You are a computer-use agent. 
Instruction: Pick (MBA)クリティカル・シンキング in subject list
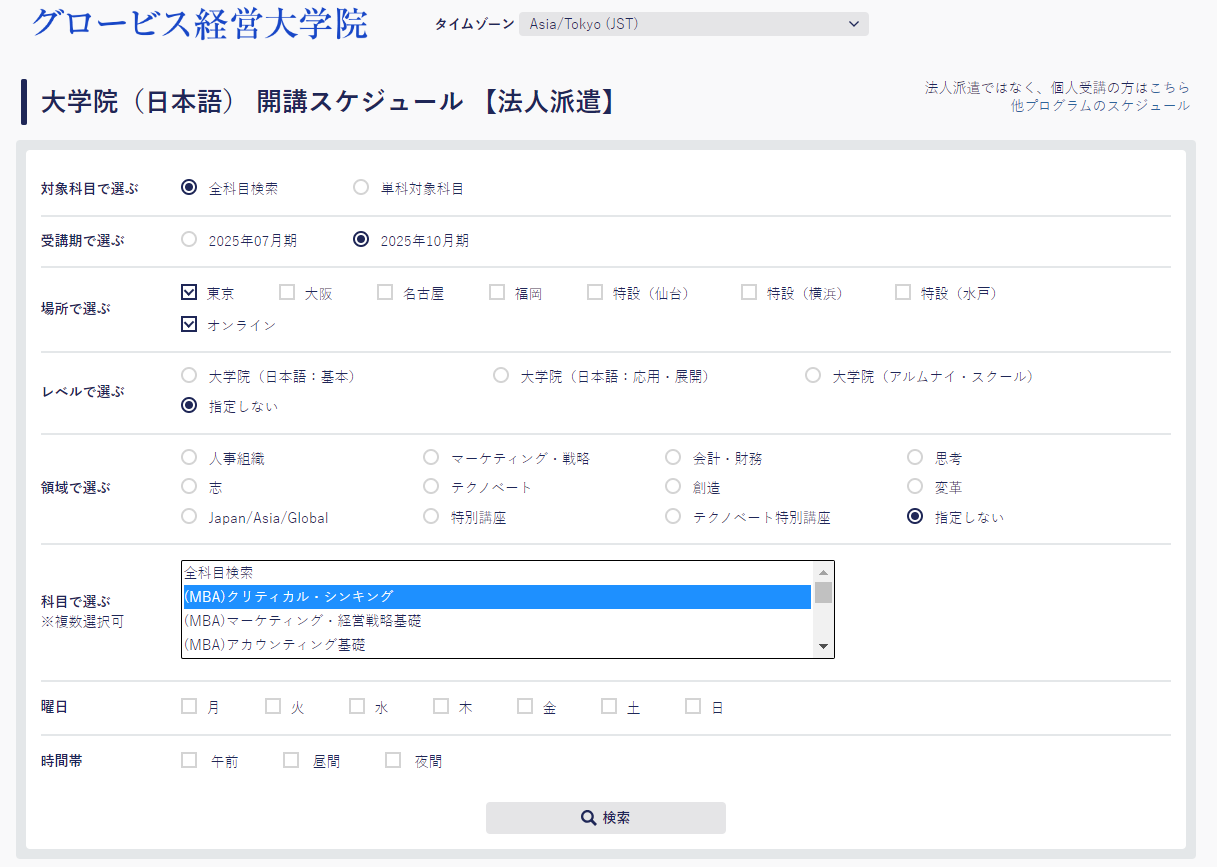pyautogui.click(x=497, y=597)
